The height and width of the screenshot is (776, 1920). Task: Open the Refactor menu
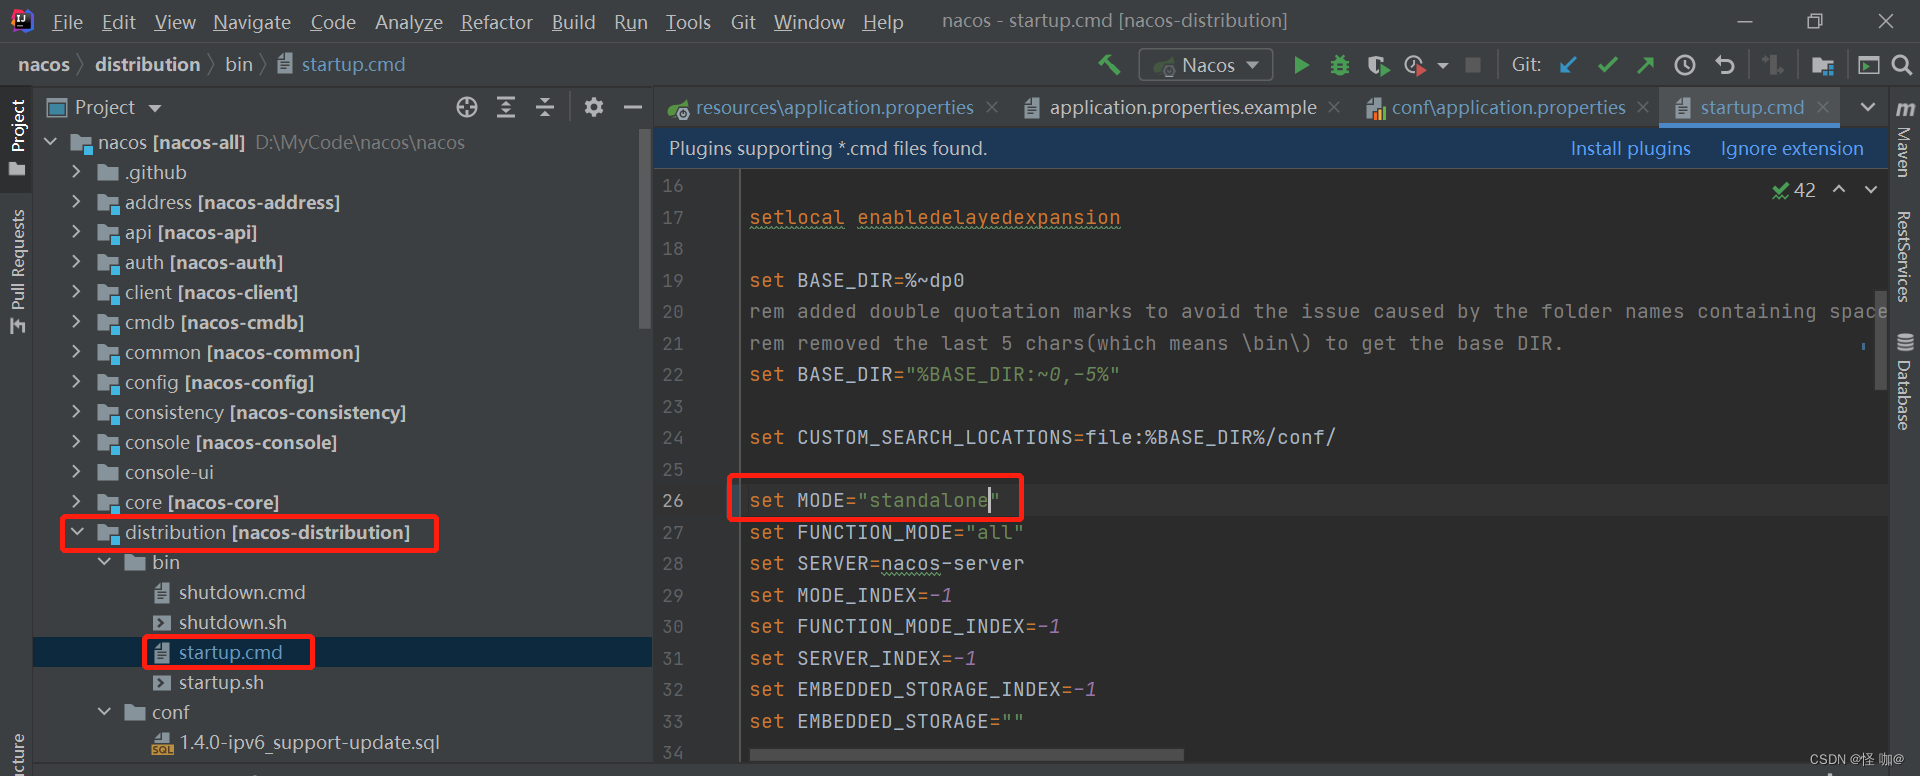point(496,22)
